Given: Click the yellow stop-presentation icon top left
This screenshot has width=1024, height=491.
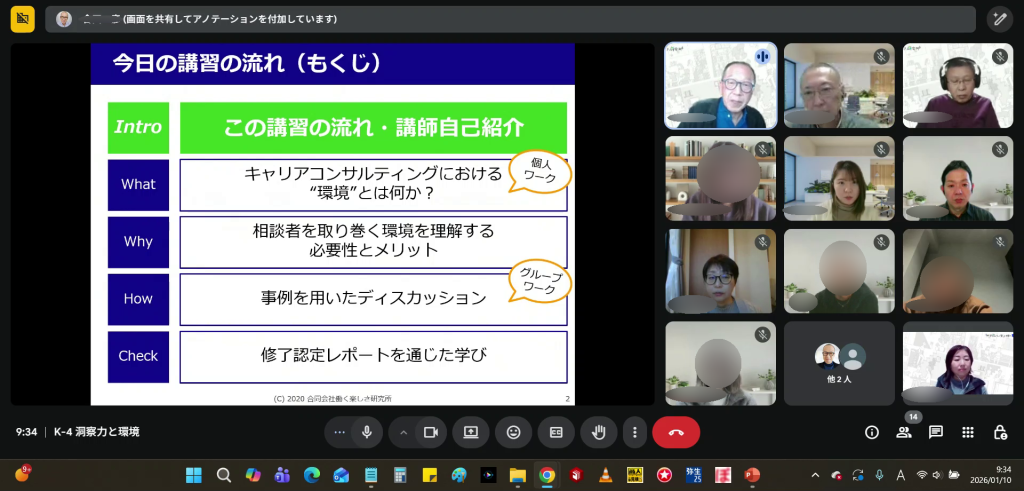Looking at the screenshot, I should 22,19.
